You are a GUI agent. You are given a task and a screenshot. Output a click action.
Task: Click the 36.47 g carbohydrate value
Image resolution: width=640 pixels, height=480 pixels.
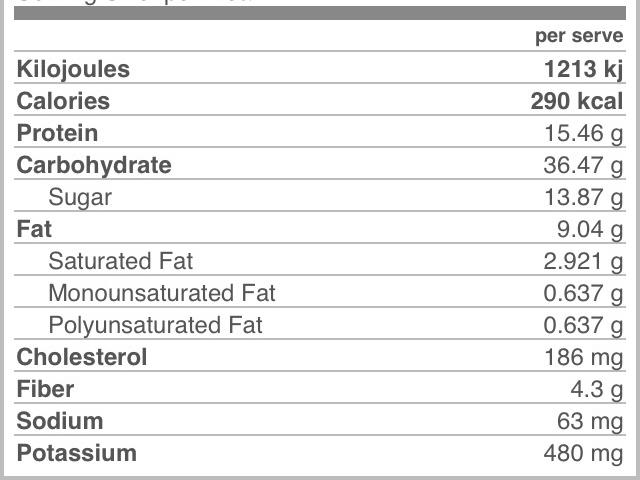(x=583, y=165)
